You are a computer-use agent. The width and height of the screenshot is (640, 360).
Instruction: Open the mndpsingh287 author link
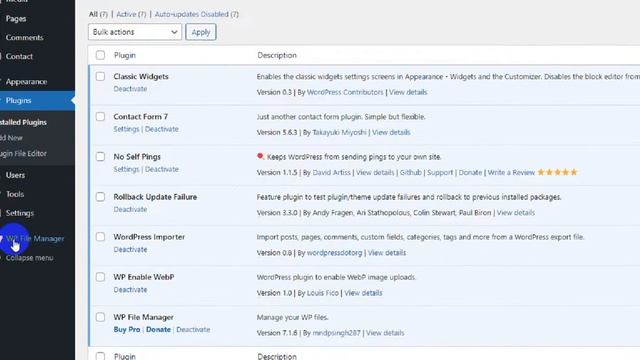tap(336, 333)
